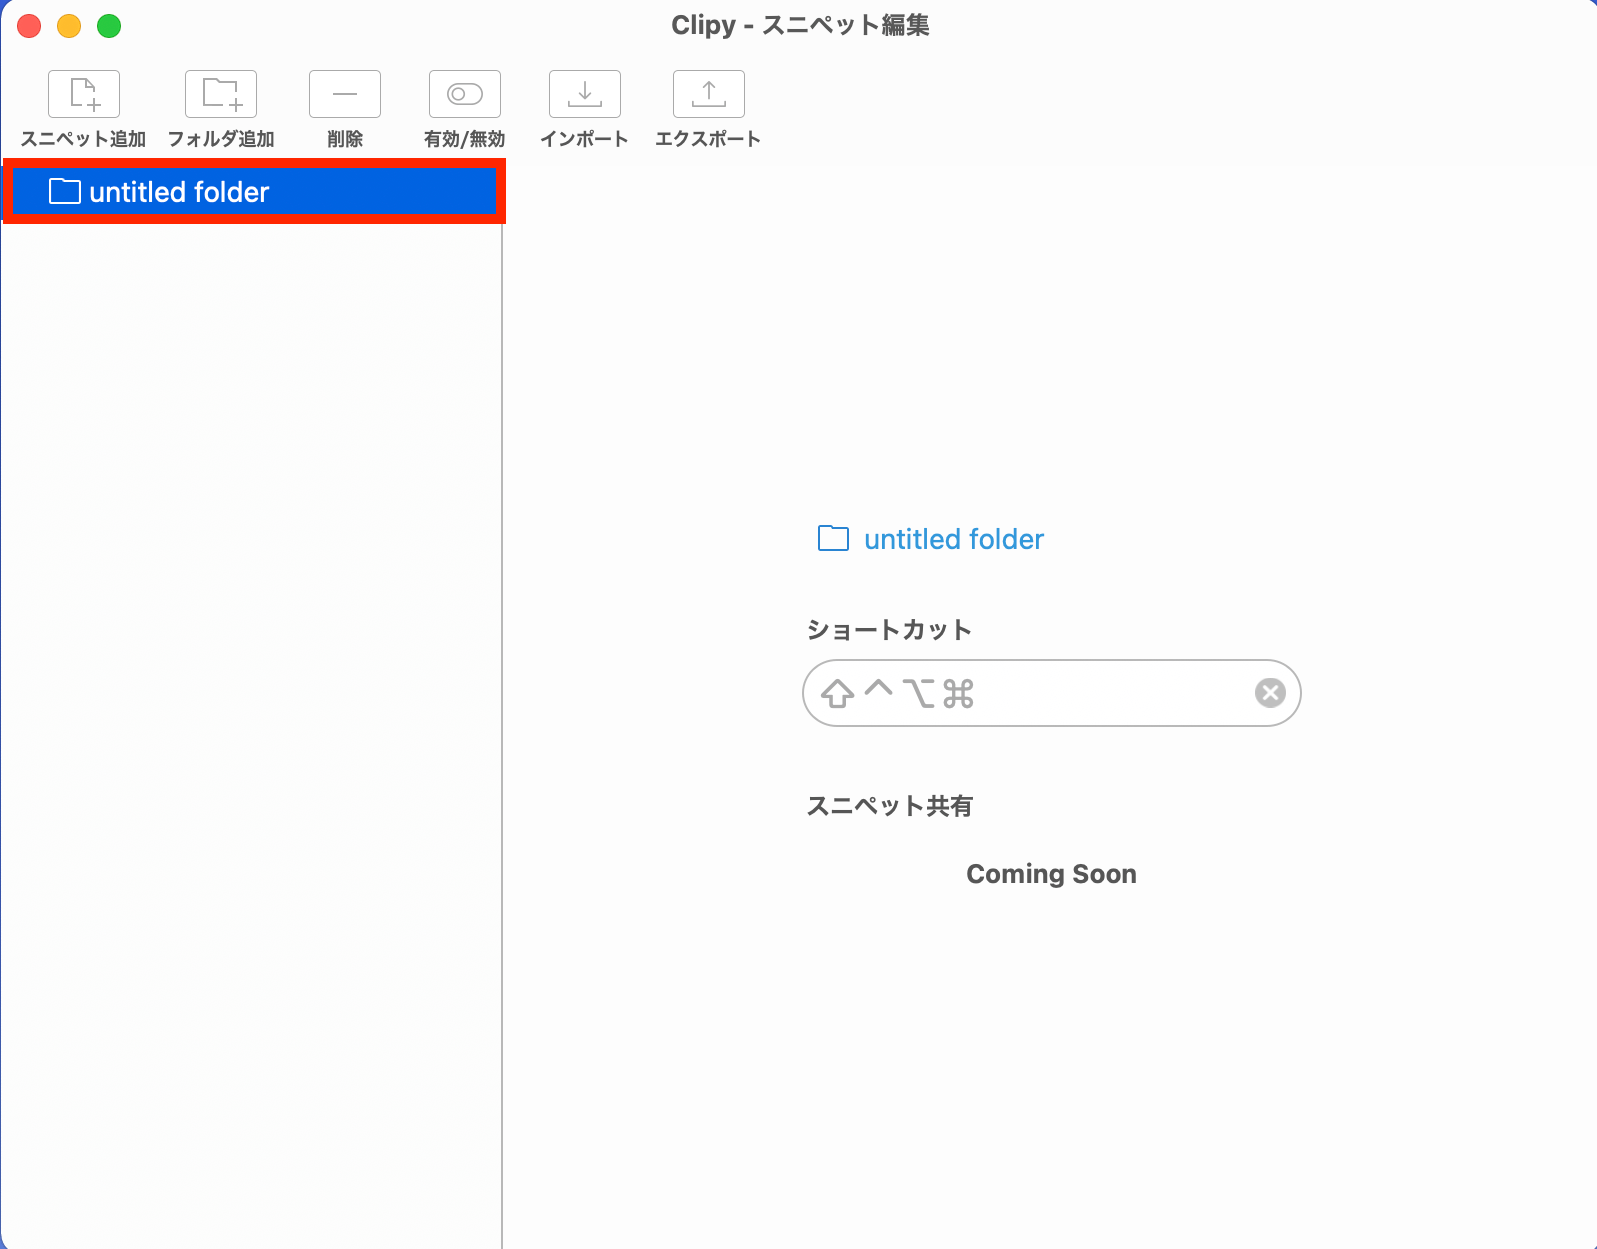Viewport: 1597px width, 1249px height.
Task: Close the Clipy window with red button
Action: tap(29, 26)
